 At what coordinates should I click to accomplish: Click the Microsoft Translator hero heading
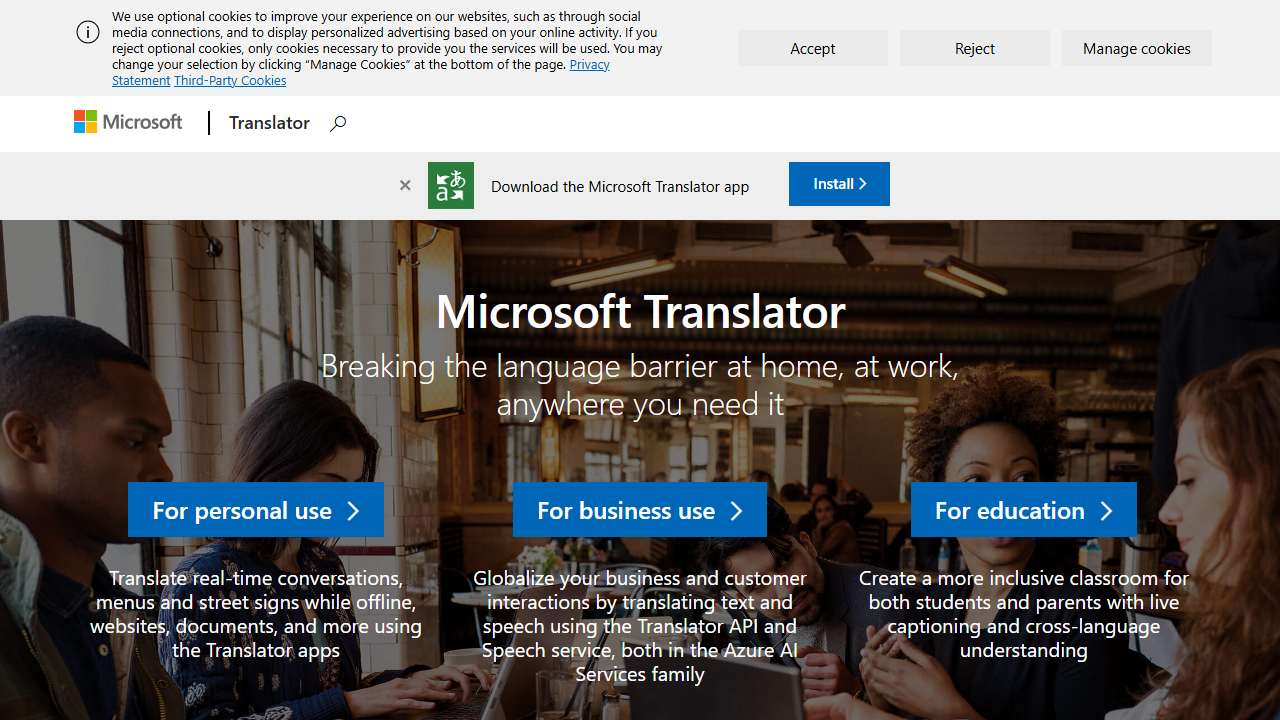coord(640,311)
